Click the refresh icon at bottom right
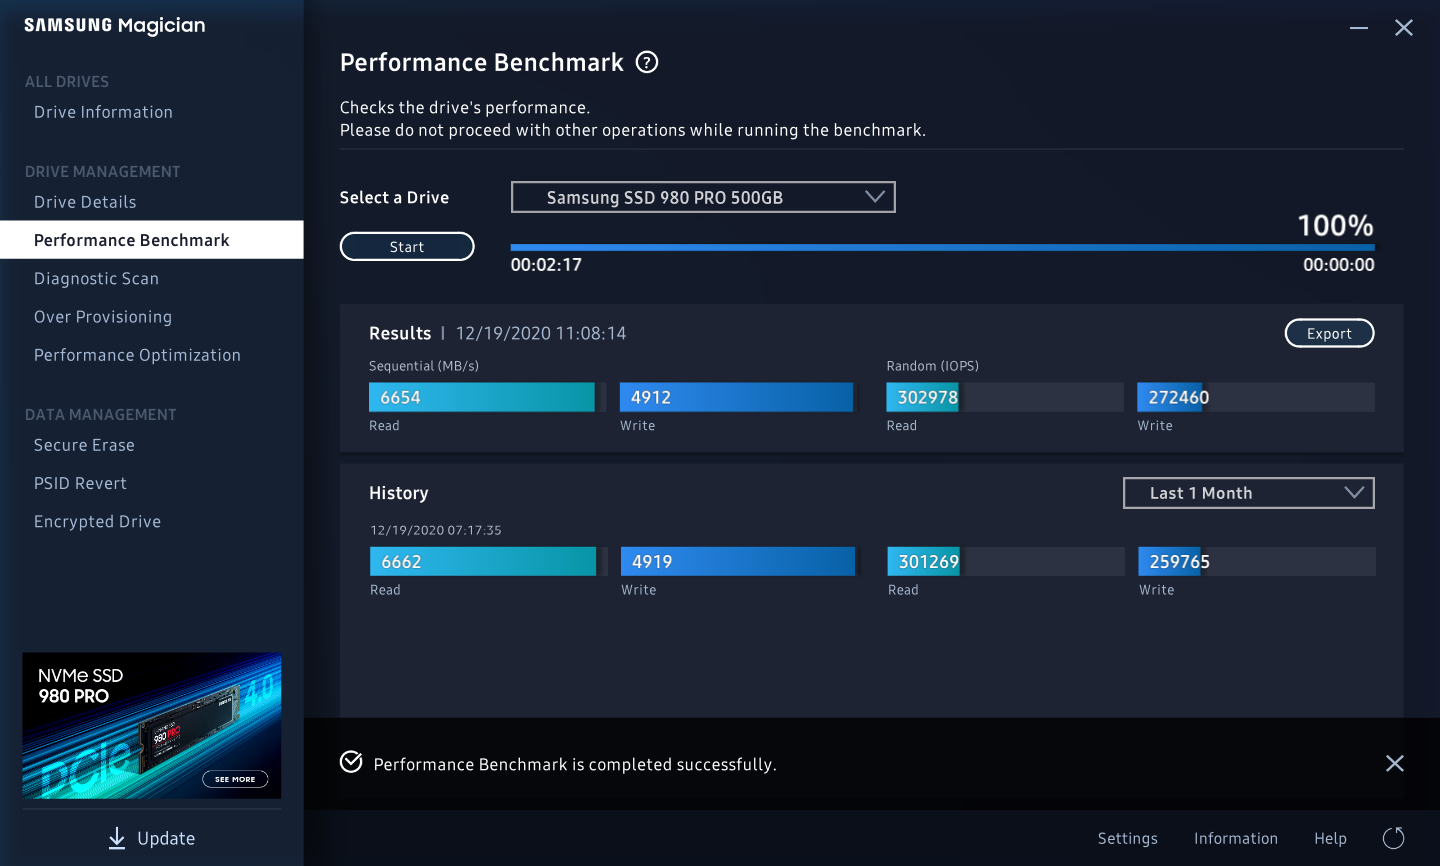Image resolution: width=1440 pixels, height=866 pixels. click(x=1393, y=838)
